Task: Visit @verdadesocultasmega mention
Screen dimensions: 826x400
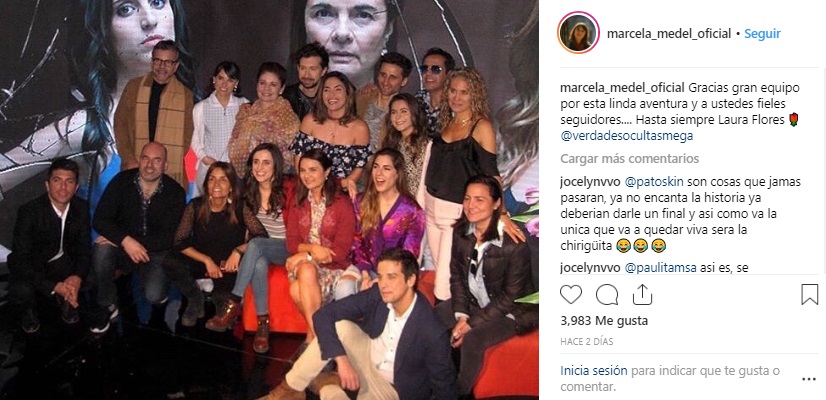Action: [626, 136]
